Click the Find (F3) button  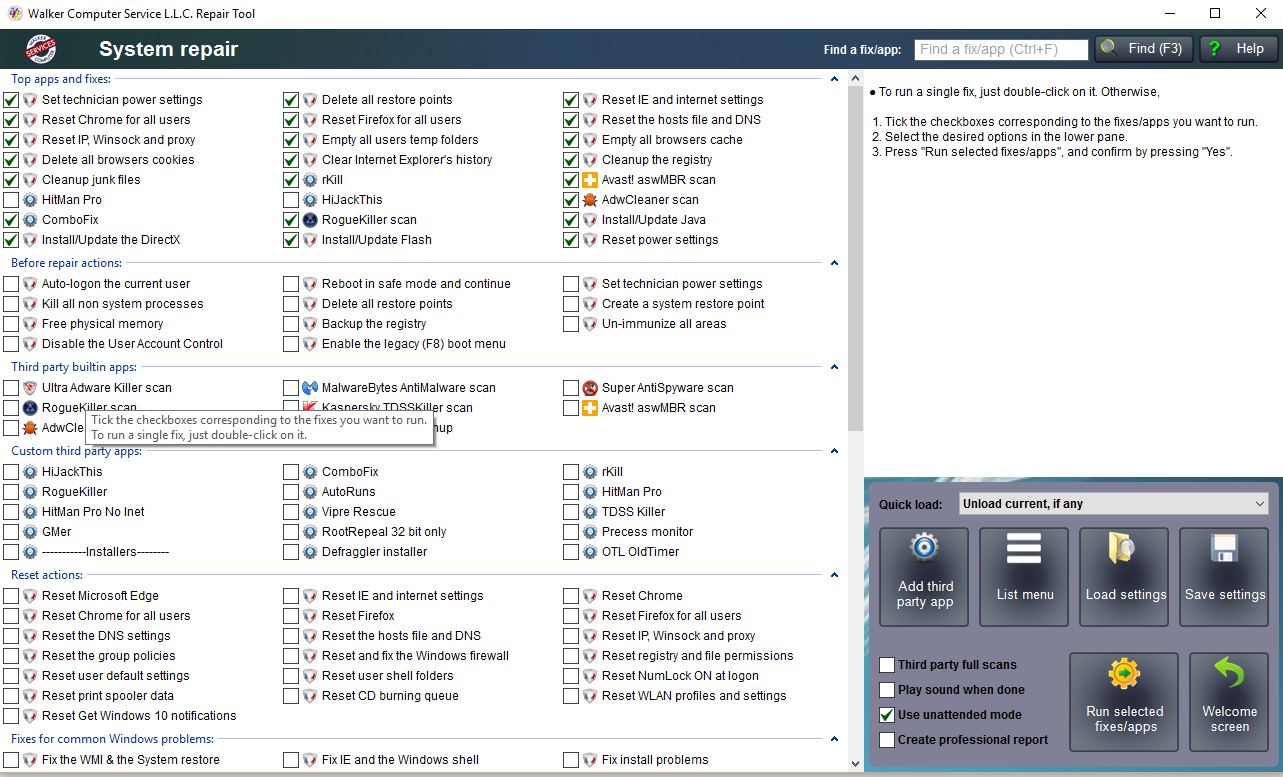1144,49
